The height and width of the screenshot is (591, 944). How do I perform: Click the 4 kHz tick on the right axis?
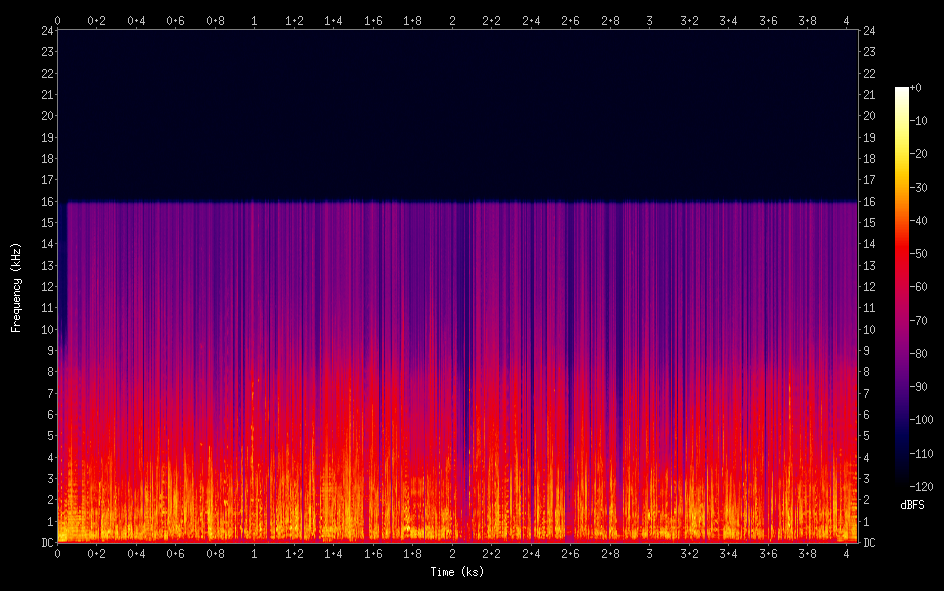tap(866, 457)
